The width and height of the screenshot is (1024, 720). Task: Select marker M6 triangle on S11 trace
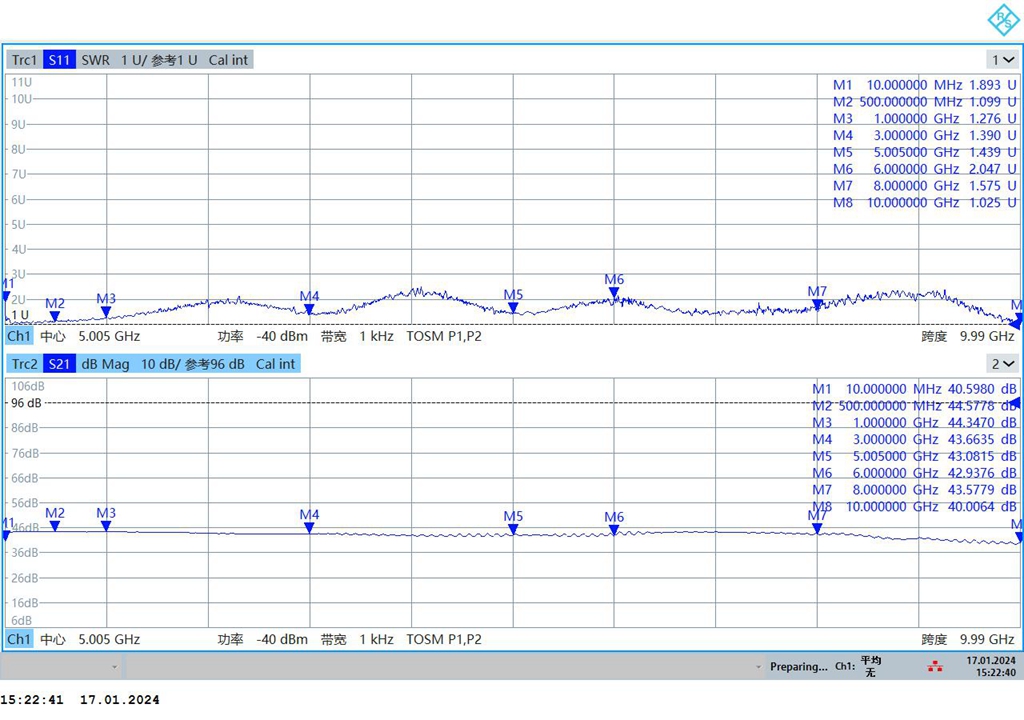click(x=614, y=293)
